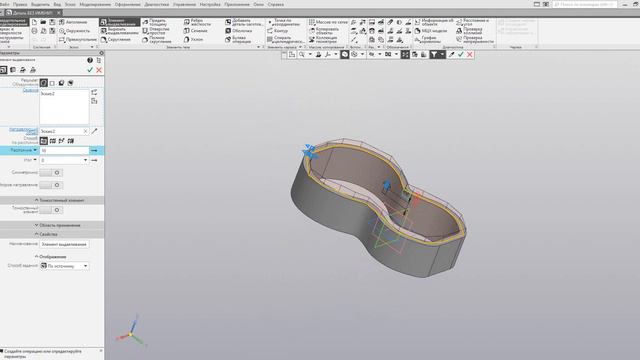Open Угол value dropdown arrow
This screenshot has height=360, width=640.
pyautogui.click(x=85, y=160)
